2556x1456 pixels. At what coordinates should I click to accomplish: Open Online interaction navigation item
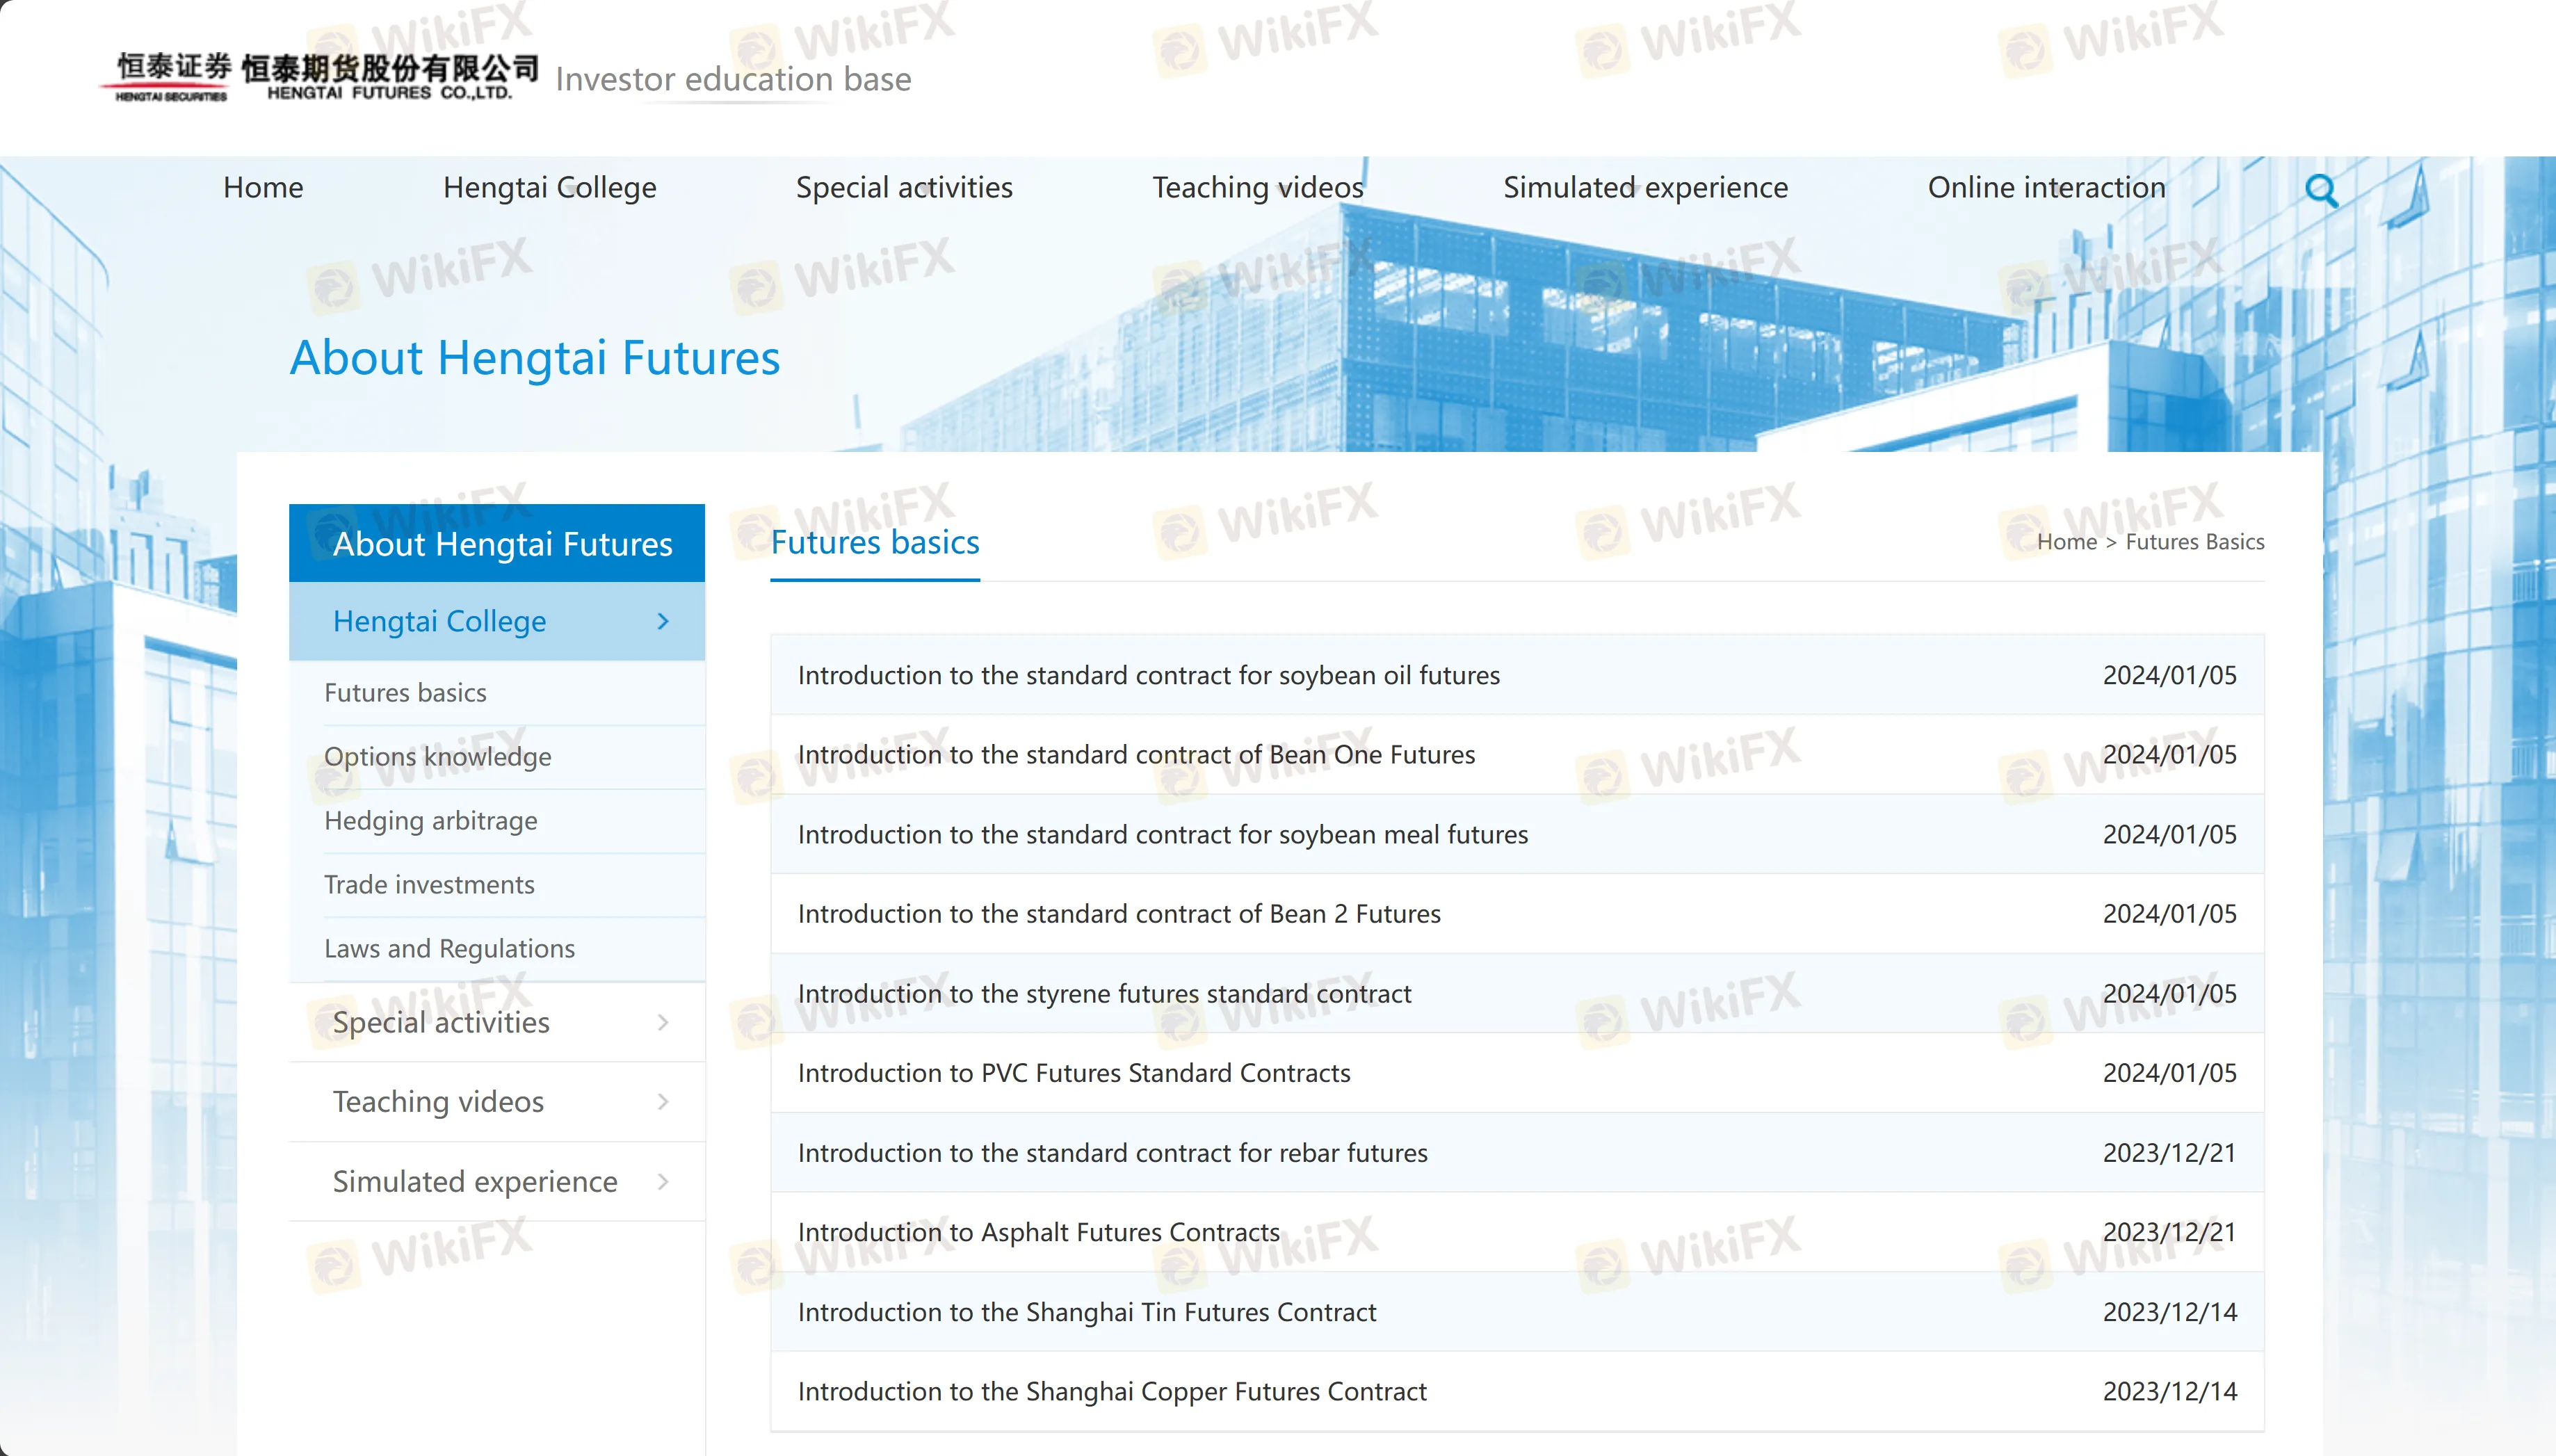(x=2046, y=187)
